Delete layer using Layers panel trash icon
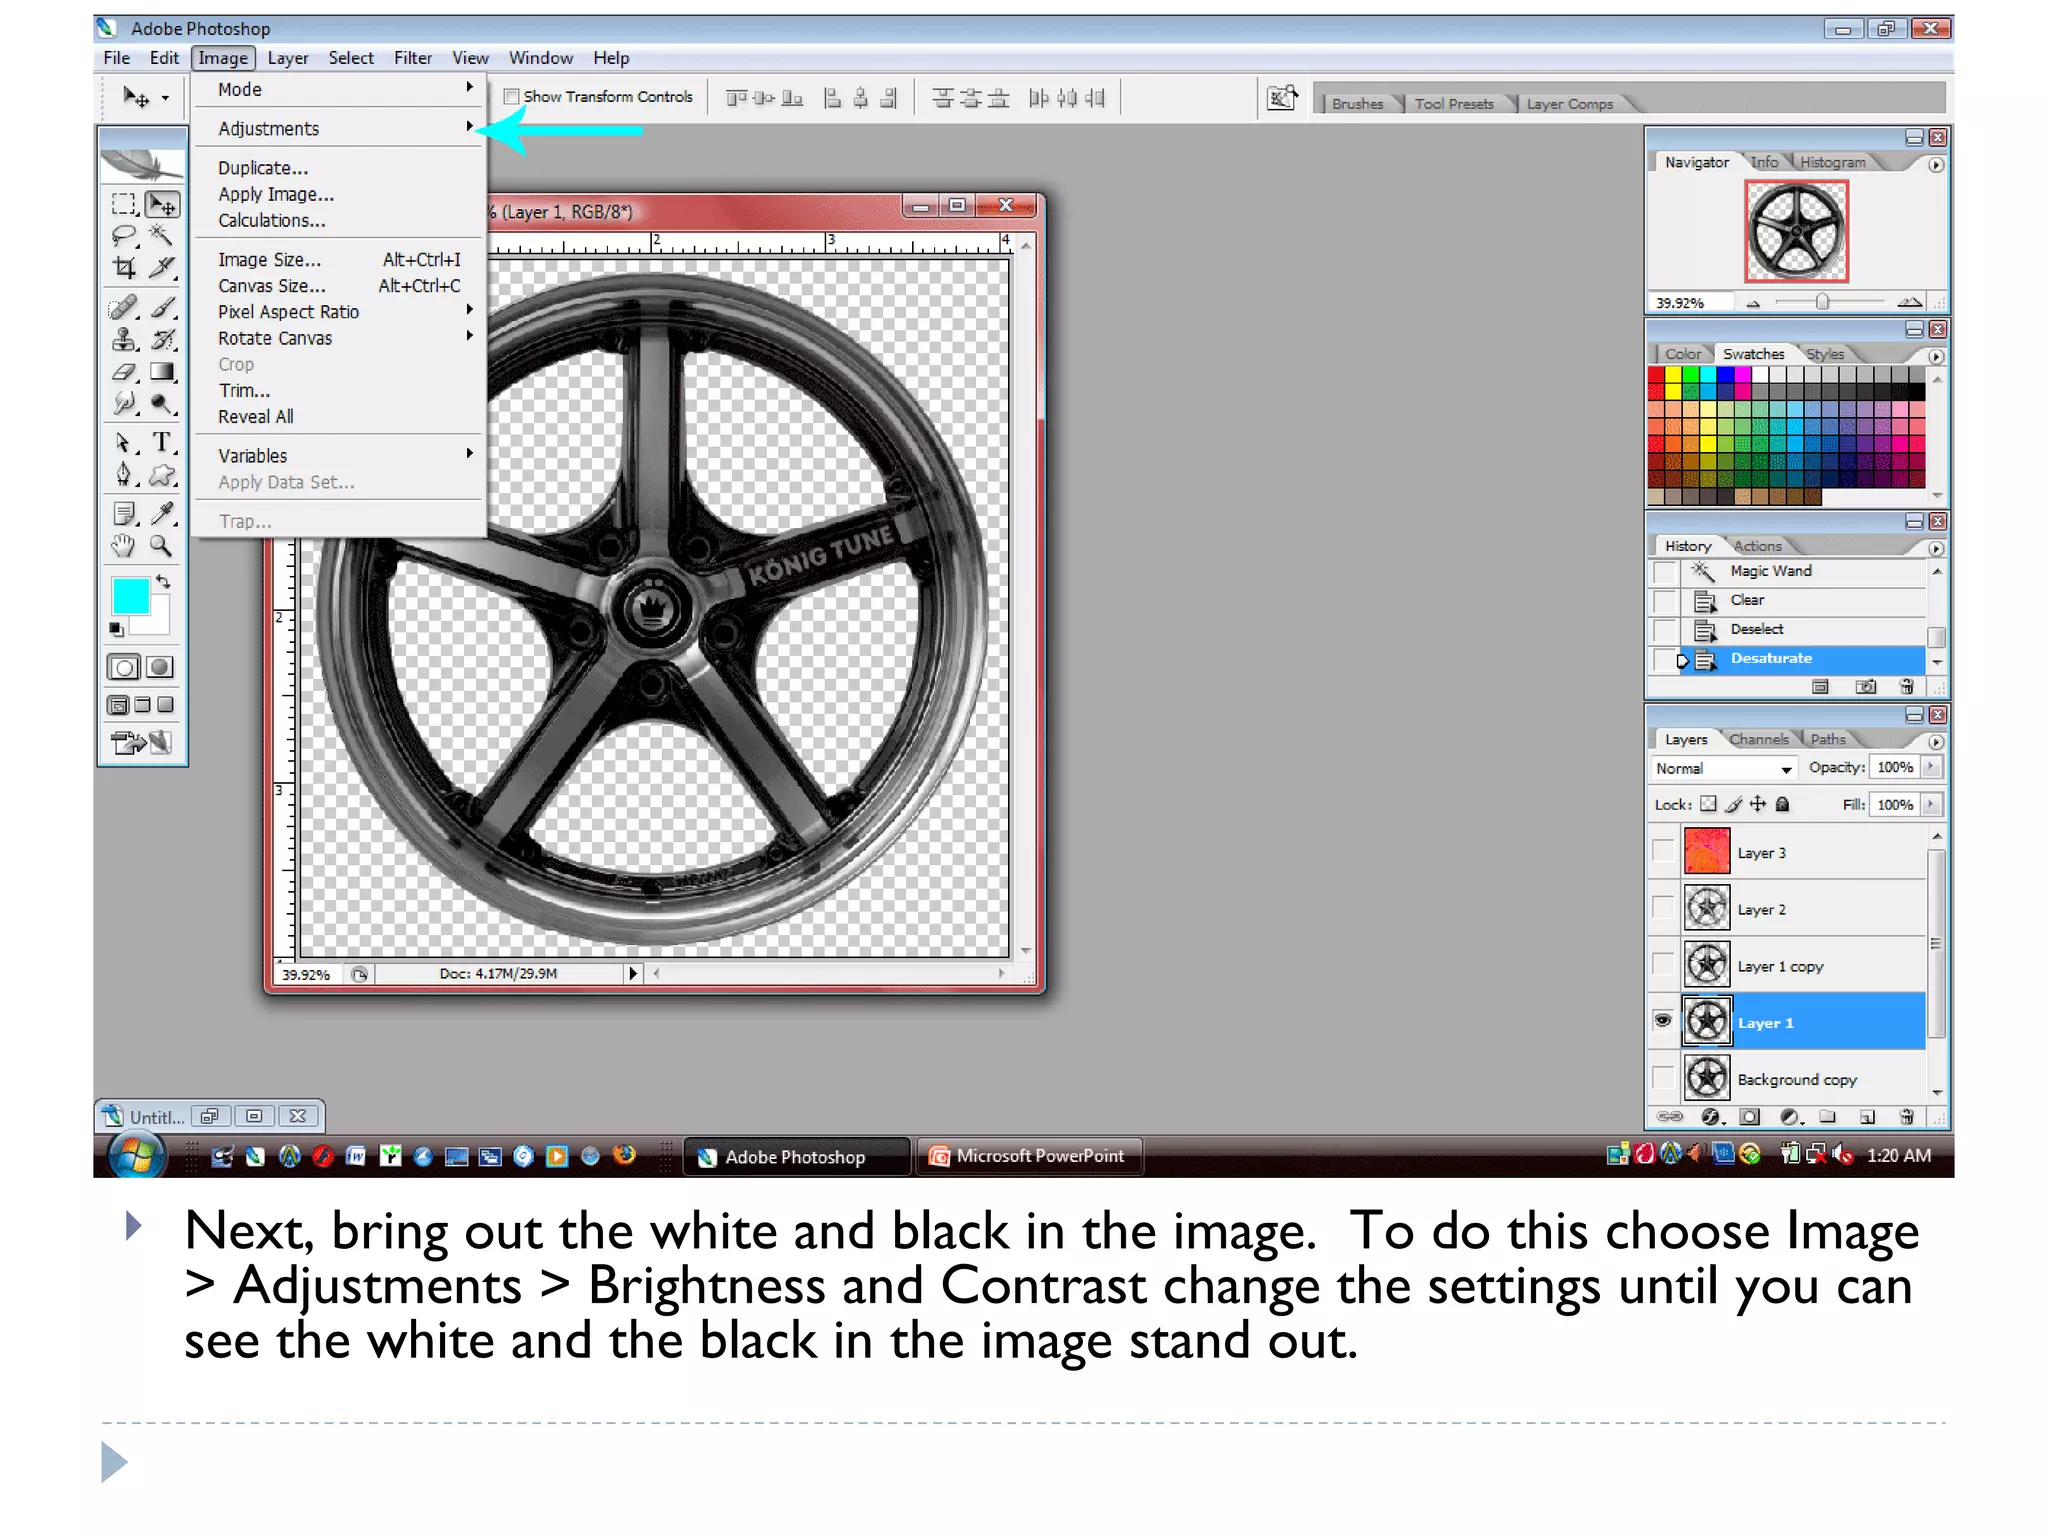Image resolution: width=2048 pixels, height=1536 pixels. pyautogui.click(x=1906, y=1117)
